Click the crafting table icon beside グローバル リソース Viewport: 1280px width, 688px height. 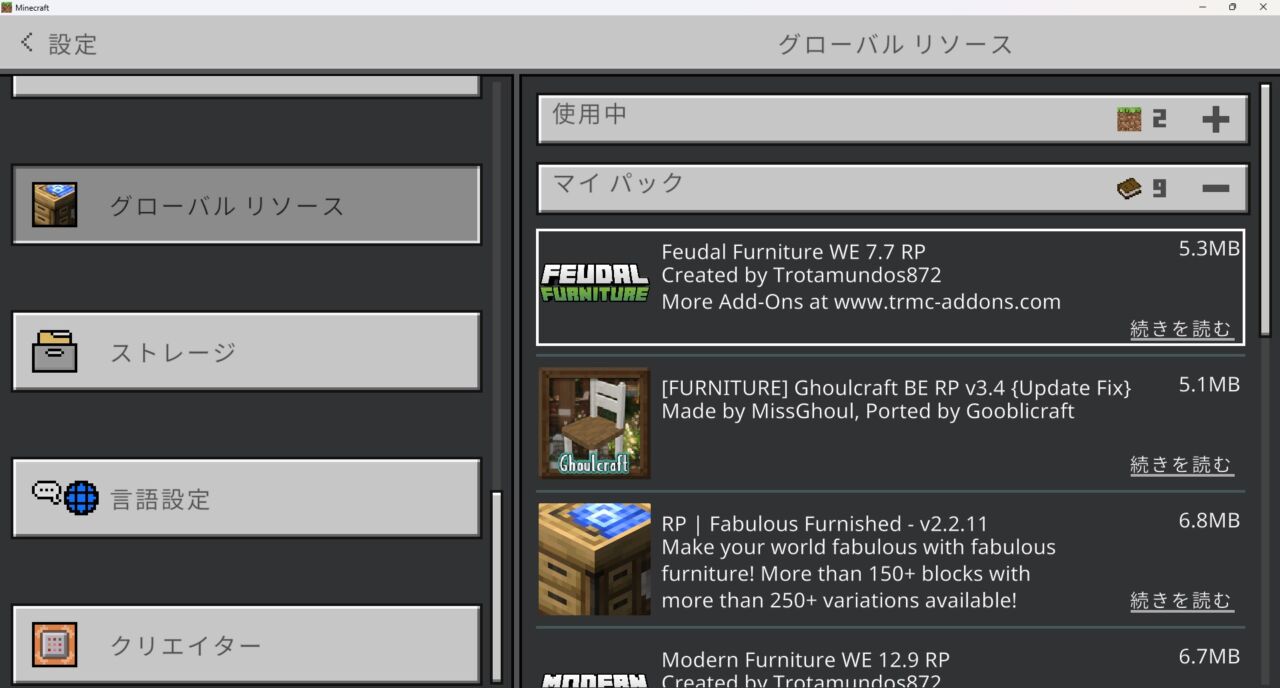click(x=54, y=204)
